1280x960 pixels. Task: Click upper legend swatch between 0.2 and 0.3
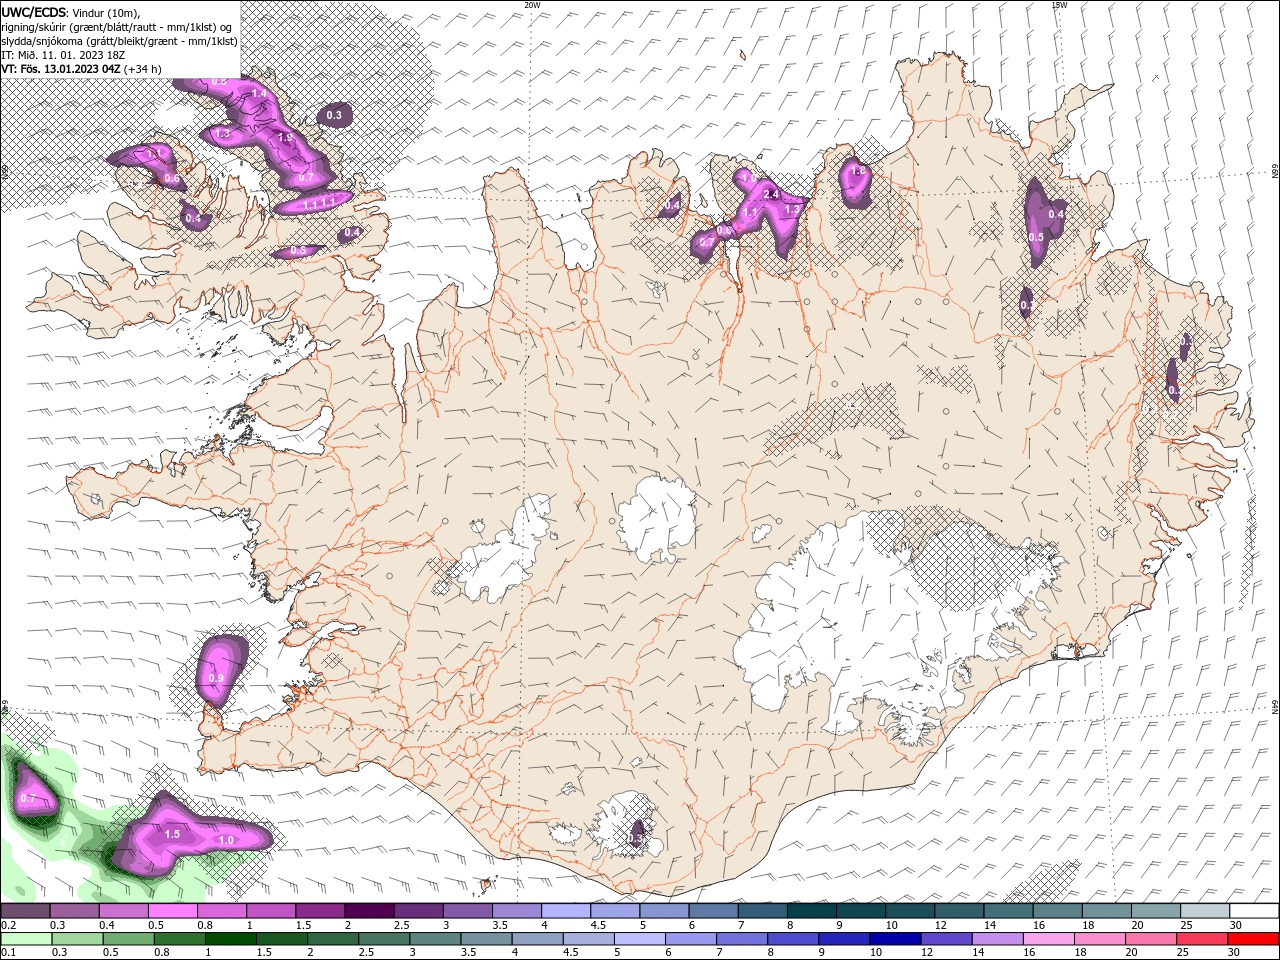click(x=25, y=911)
